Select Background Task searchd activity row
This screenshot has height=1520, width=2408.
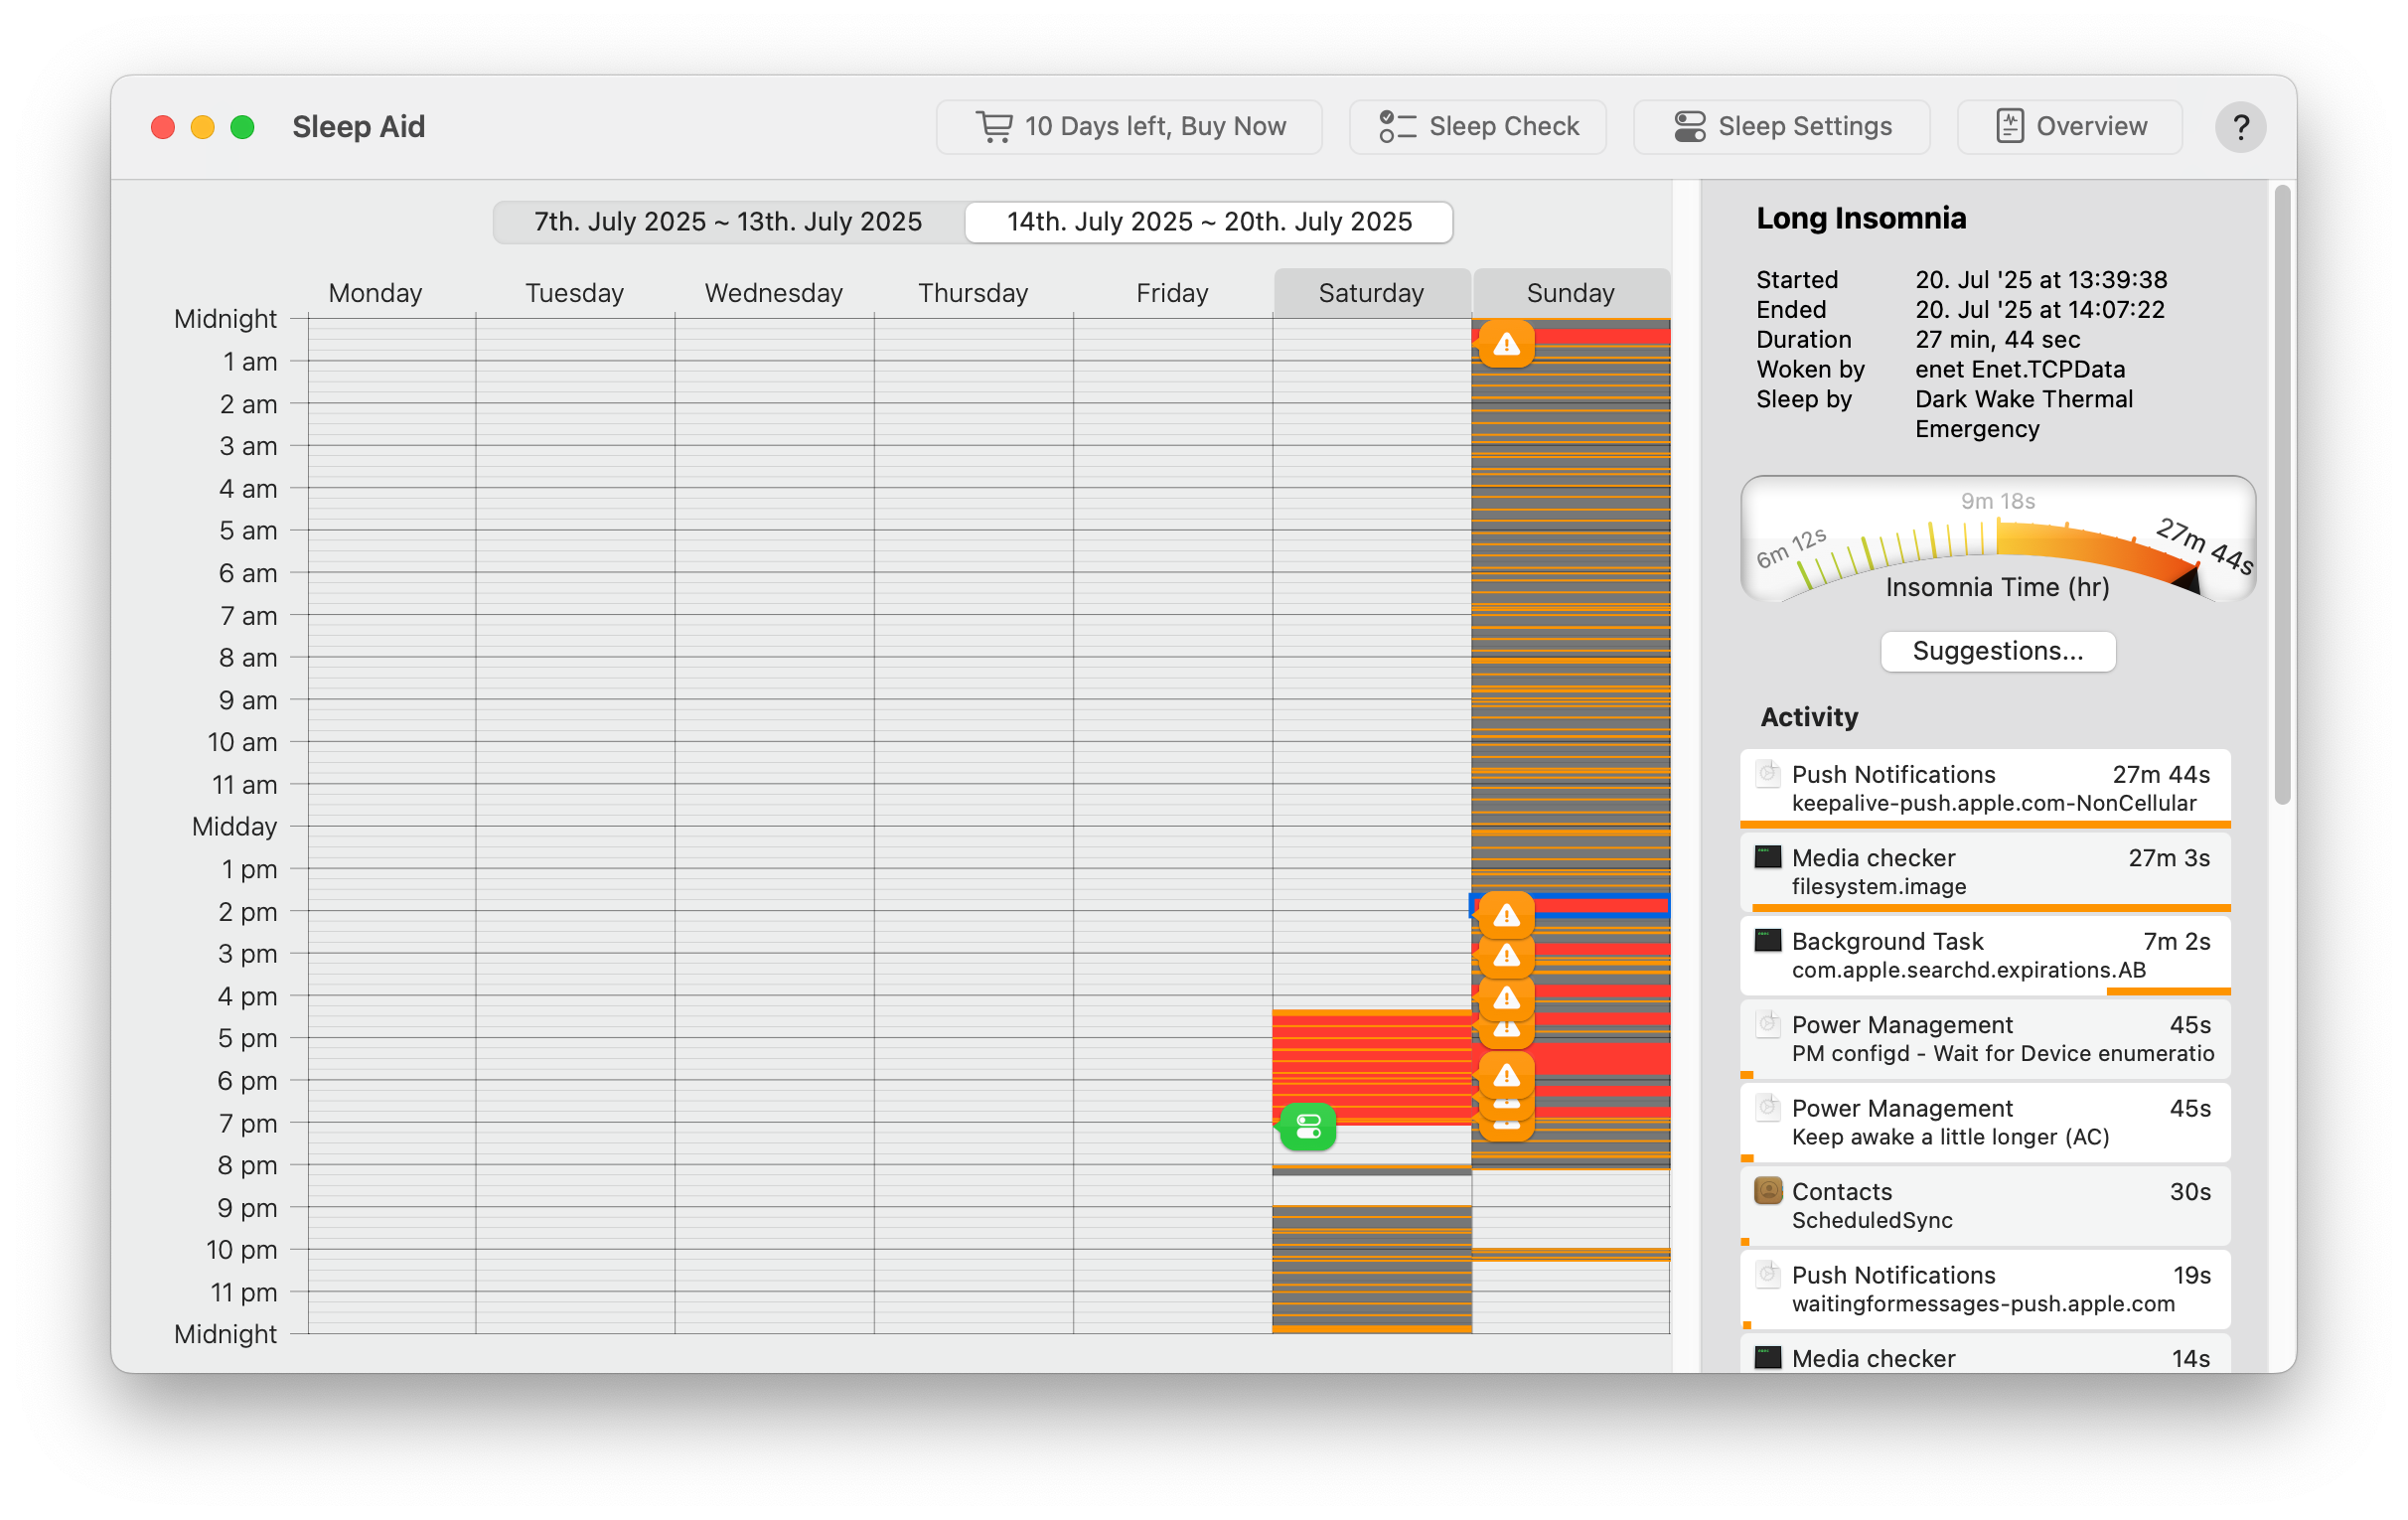point(1984,955)
